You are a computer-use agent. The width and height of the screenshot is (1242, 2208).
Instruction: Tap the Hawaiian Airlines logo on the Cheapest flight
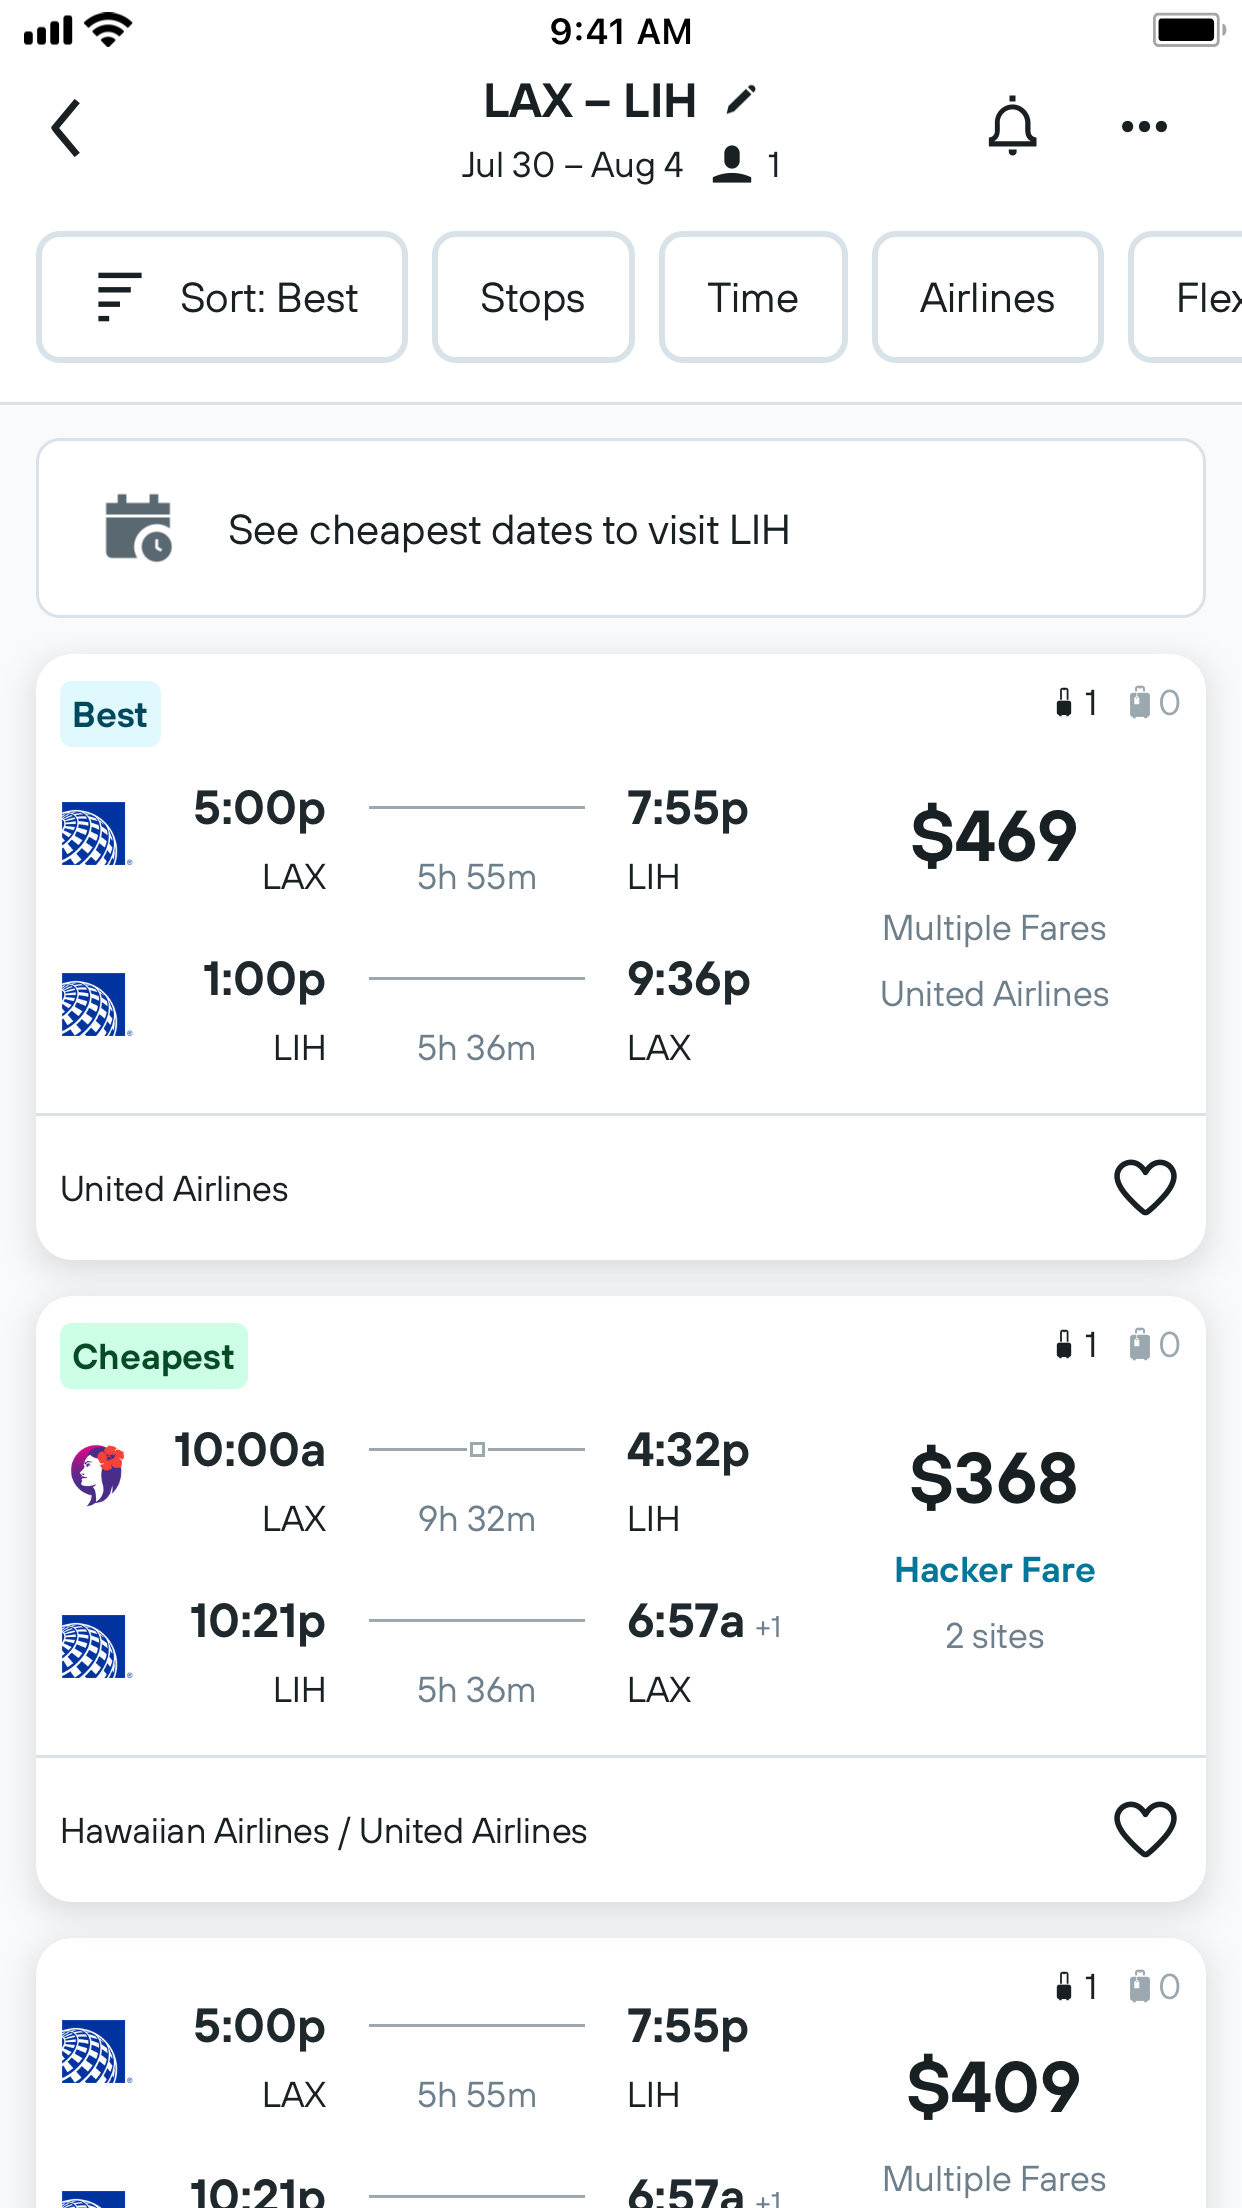click(96, 1474)
